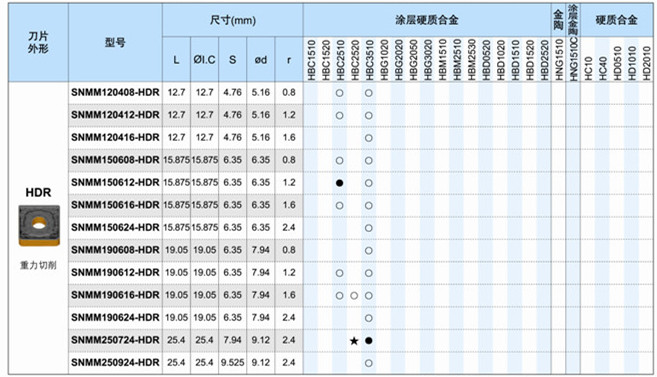Click the 刀片外形 header cell
The image size is (657, 377).
(x=38, y=42)
